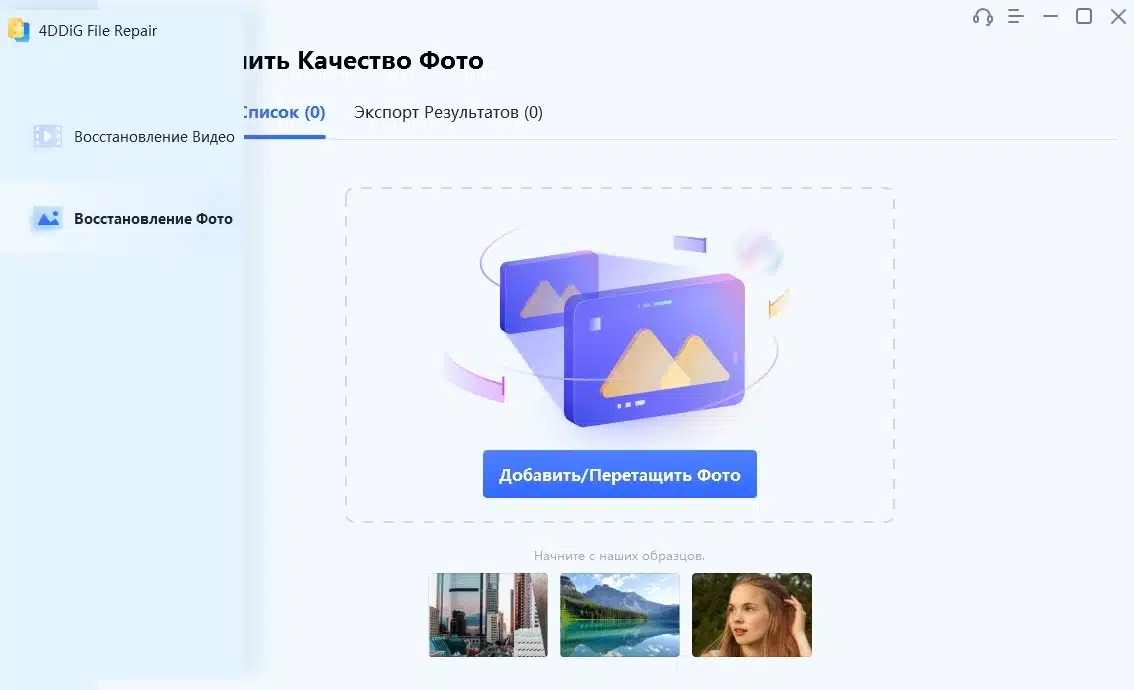Minimize the 4DDiG File Repair window
The image size is (1134, 690).
1050,17
